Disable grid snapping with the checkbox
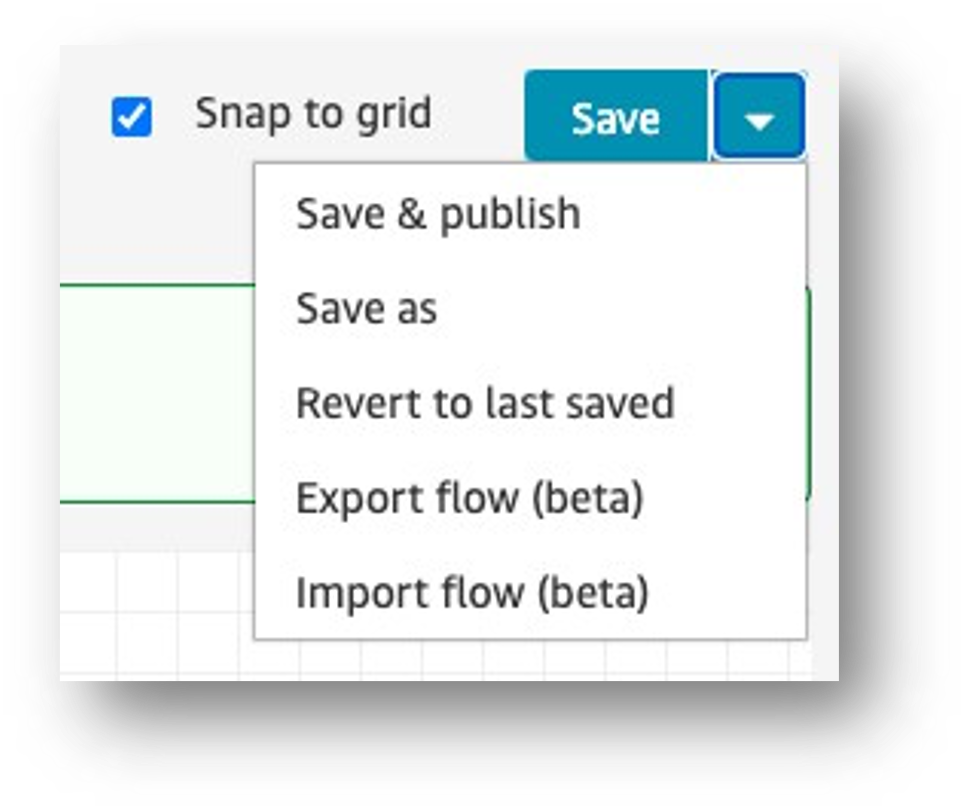962x806 pixels. pos(131,118)
